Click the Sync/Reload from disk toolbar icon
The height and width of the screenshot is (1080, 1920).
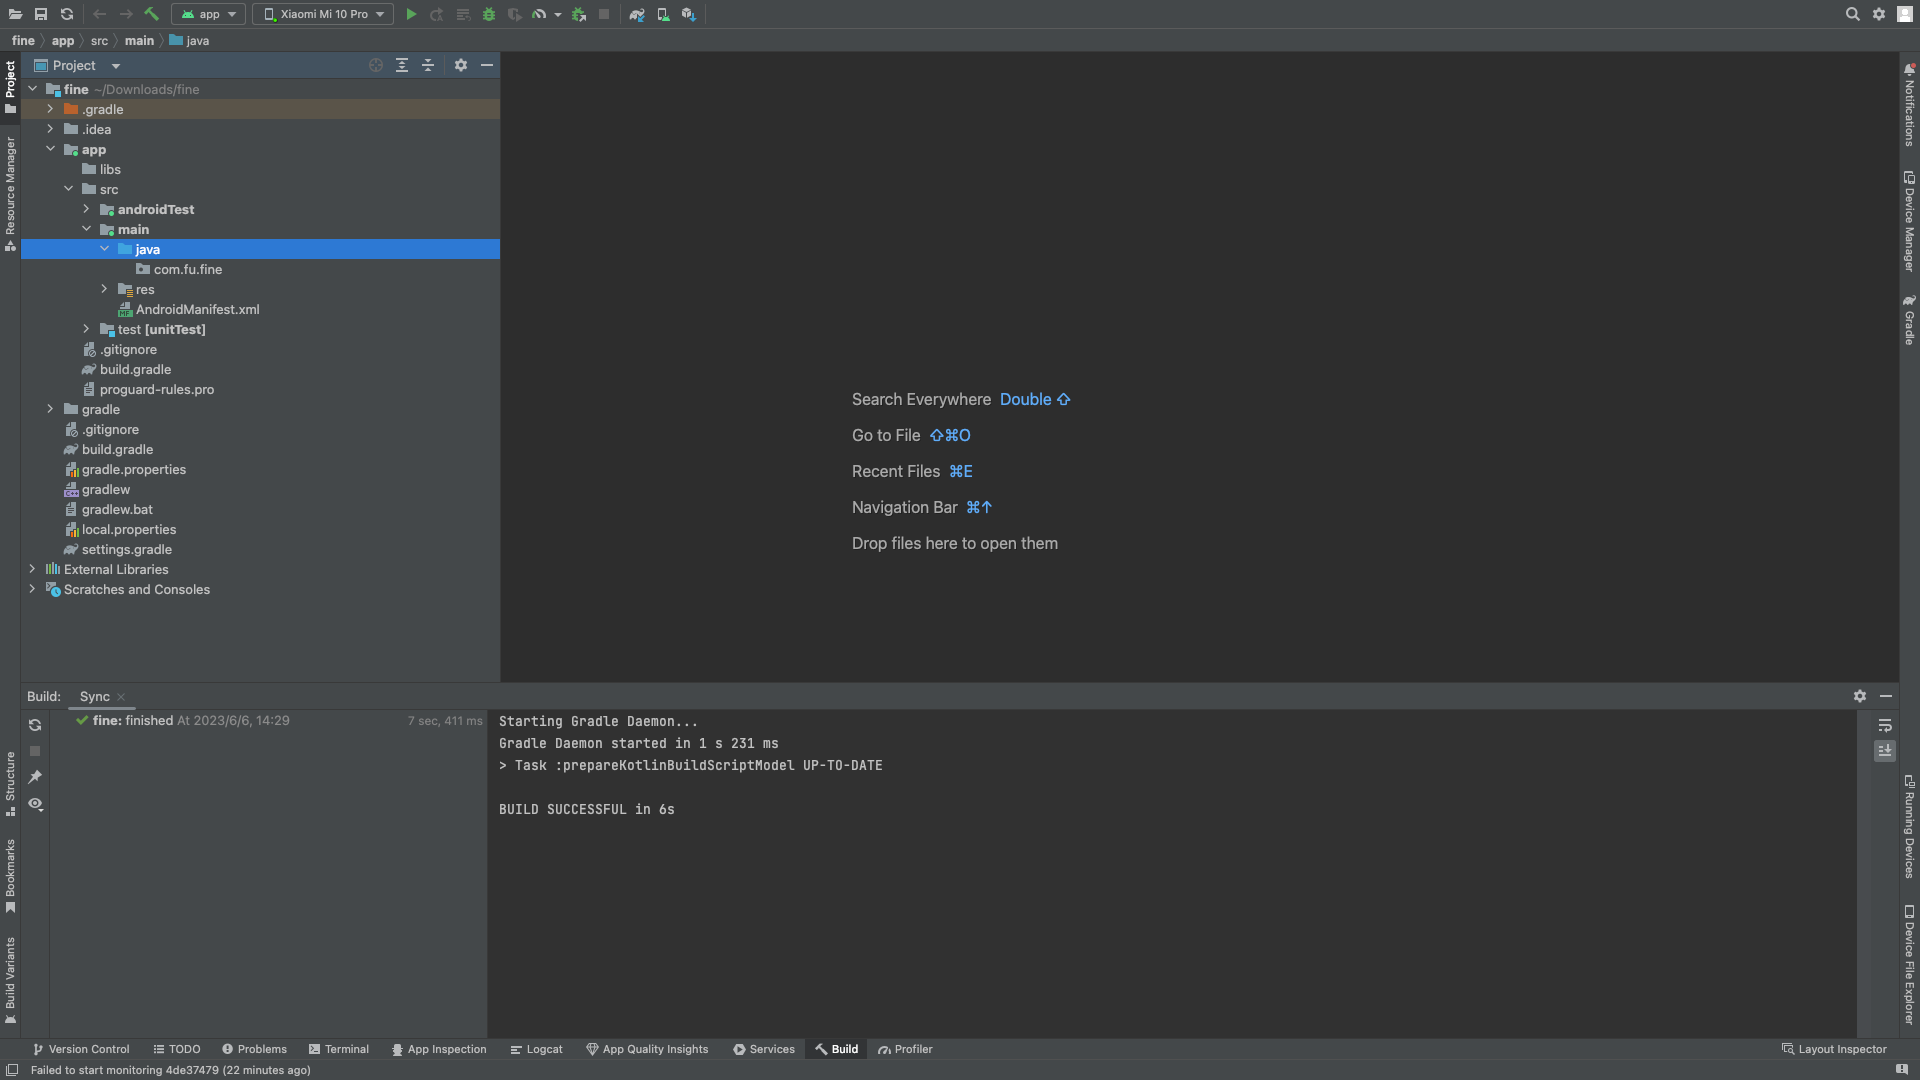[x=67, y=14]
